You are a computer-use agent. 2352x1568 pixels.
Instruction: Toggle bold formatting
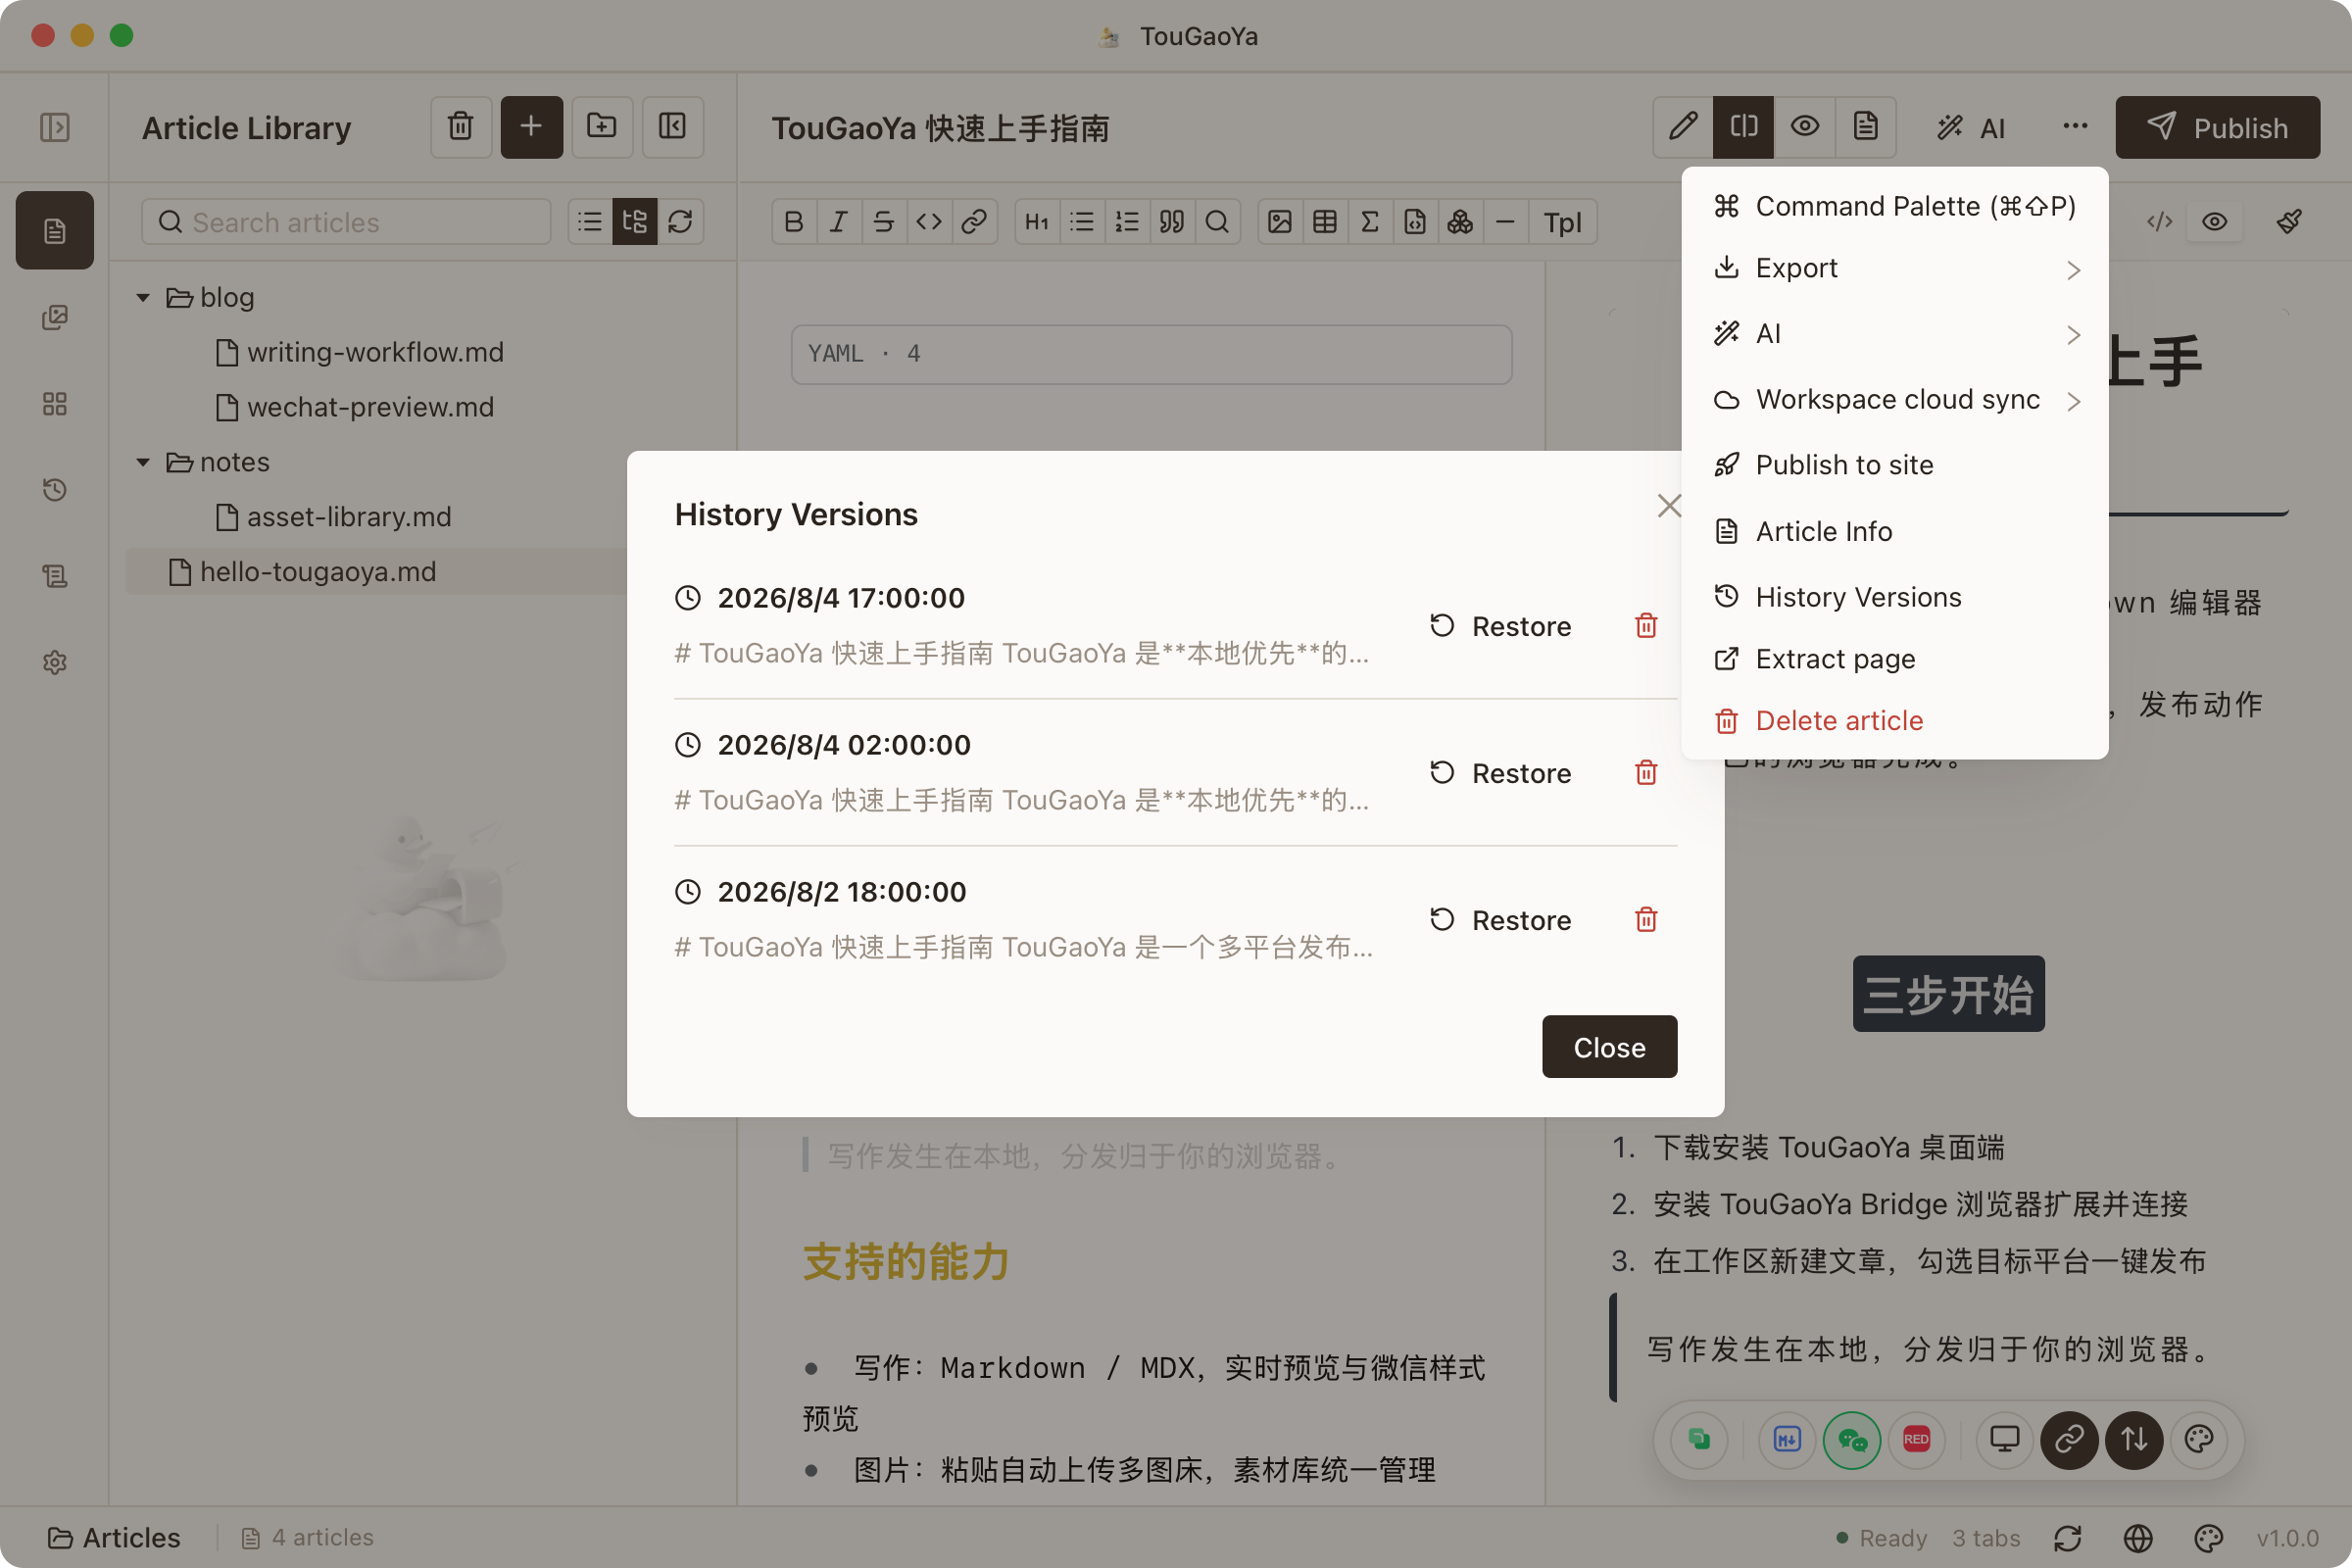(794, 222)
